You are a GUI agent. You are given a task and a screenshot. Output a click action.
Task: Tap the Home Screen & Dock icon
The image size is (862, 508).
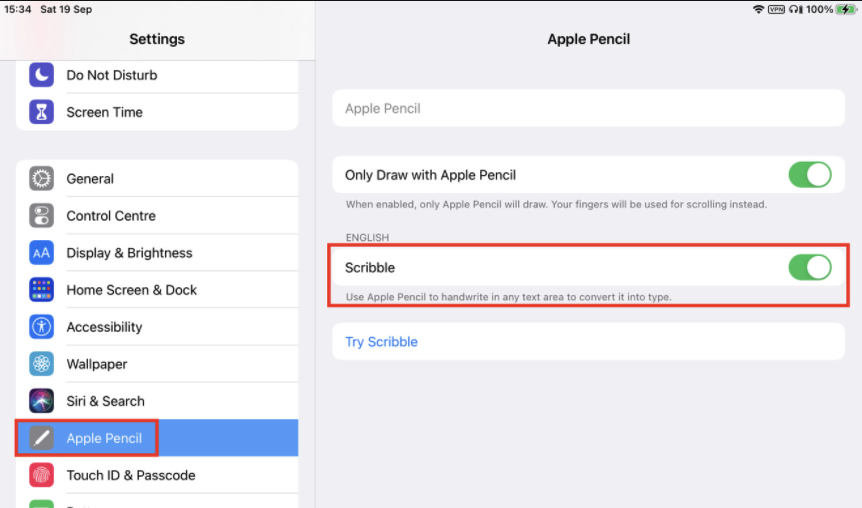click(41, 290)
